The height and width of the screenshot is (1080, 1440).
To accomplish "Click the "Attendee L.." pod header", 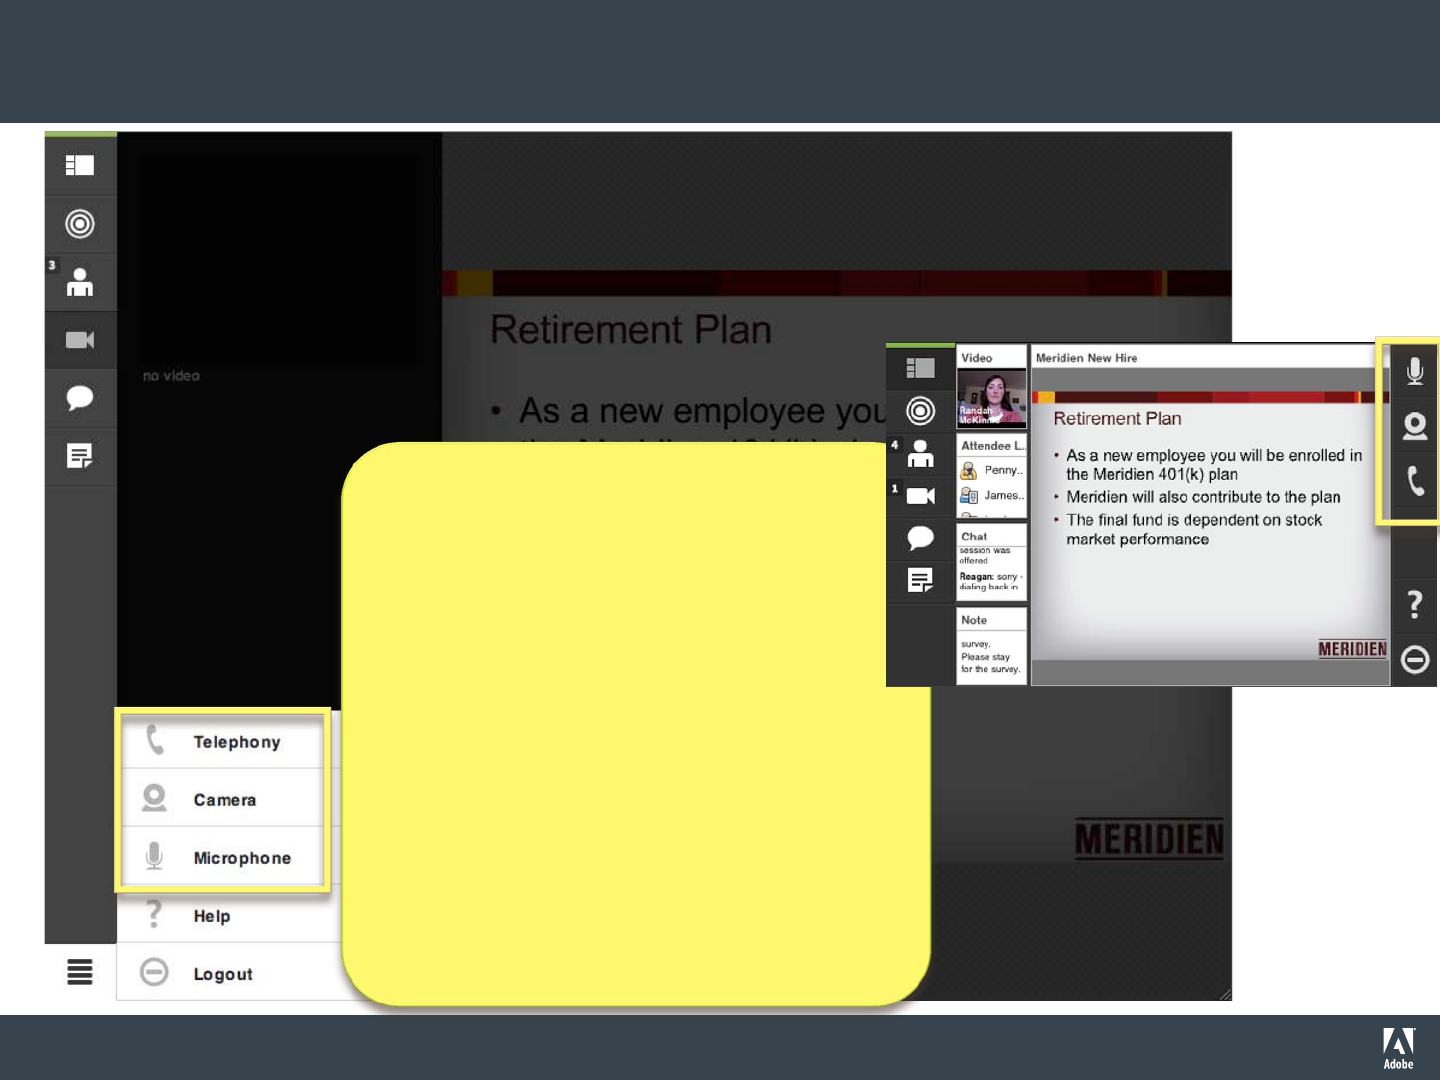I will click(x=993, y=446).
